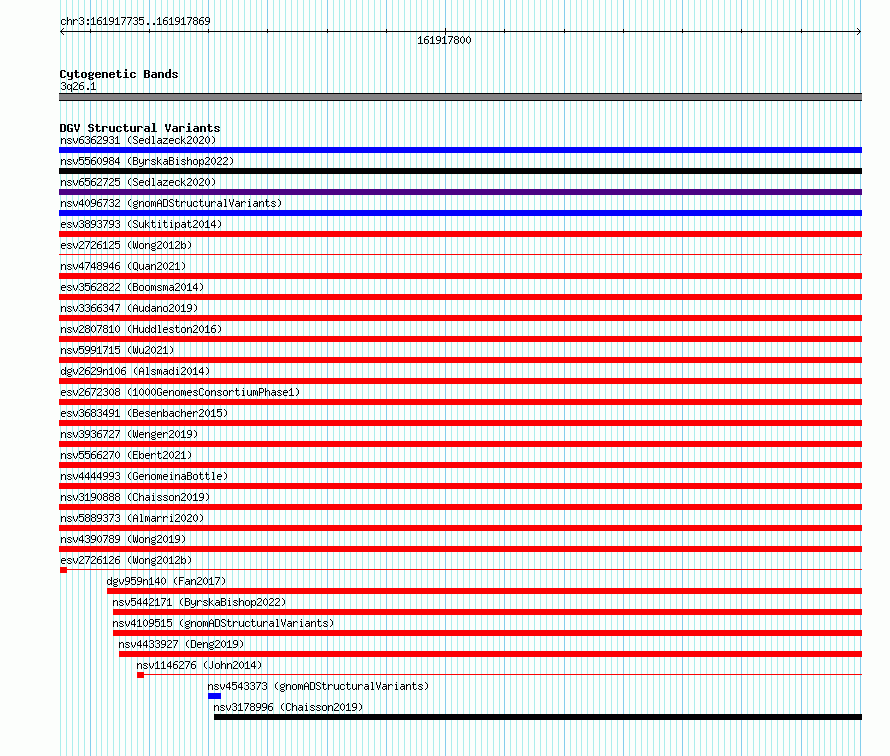
Task: Click nsv3190888 (Chaisson2019) label
Action: (135, 497)
